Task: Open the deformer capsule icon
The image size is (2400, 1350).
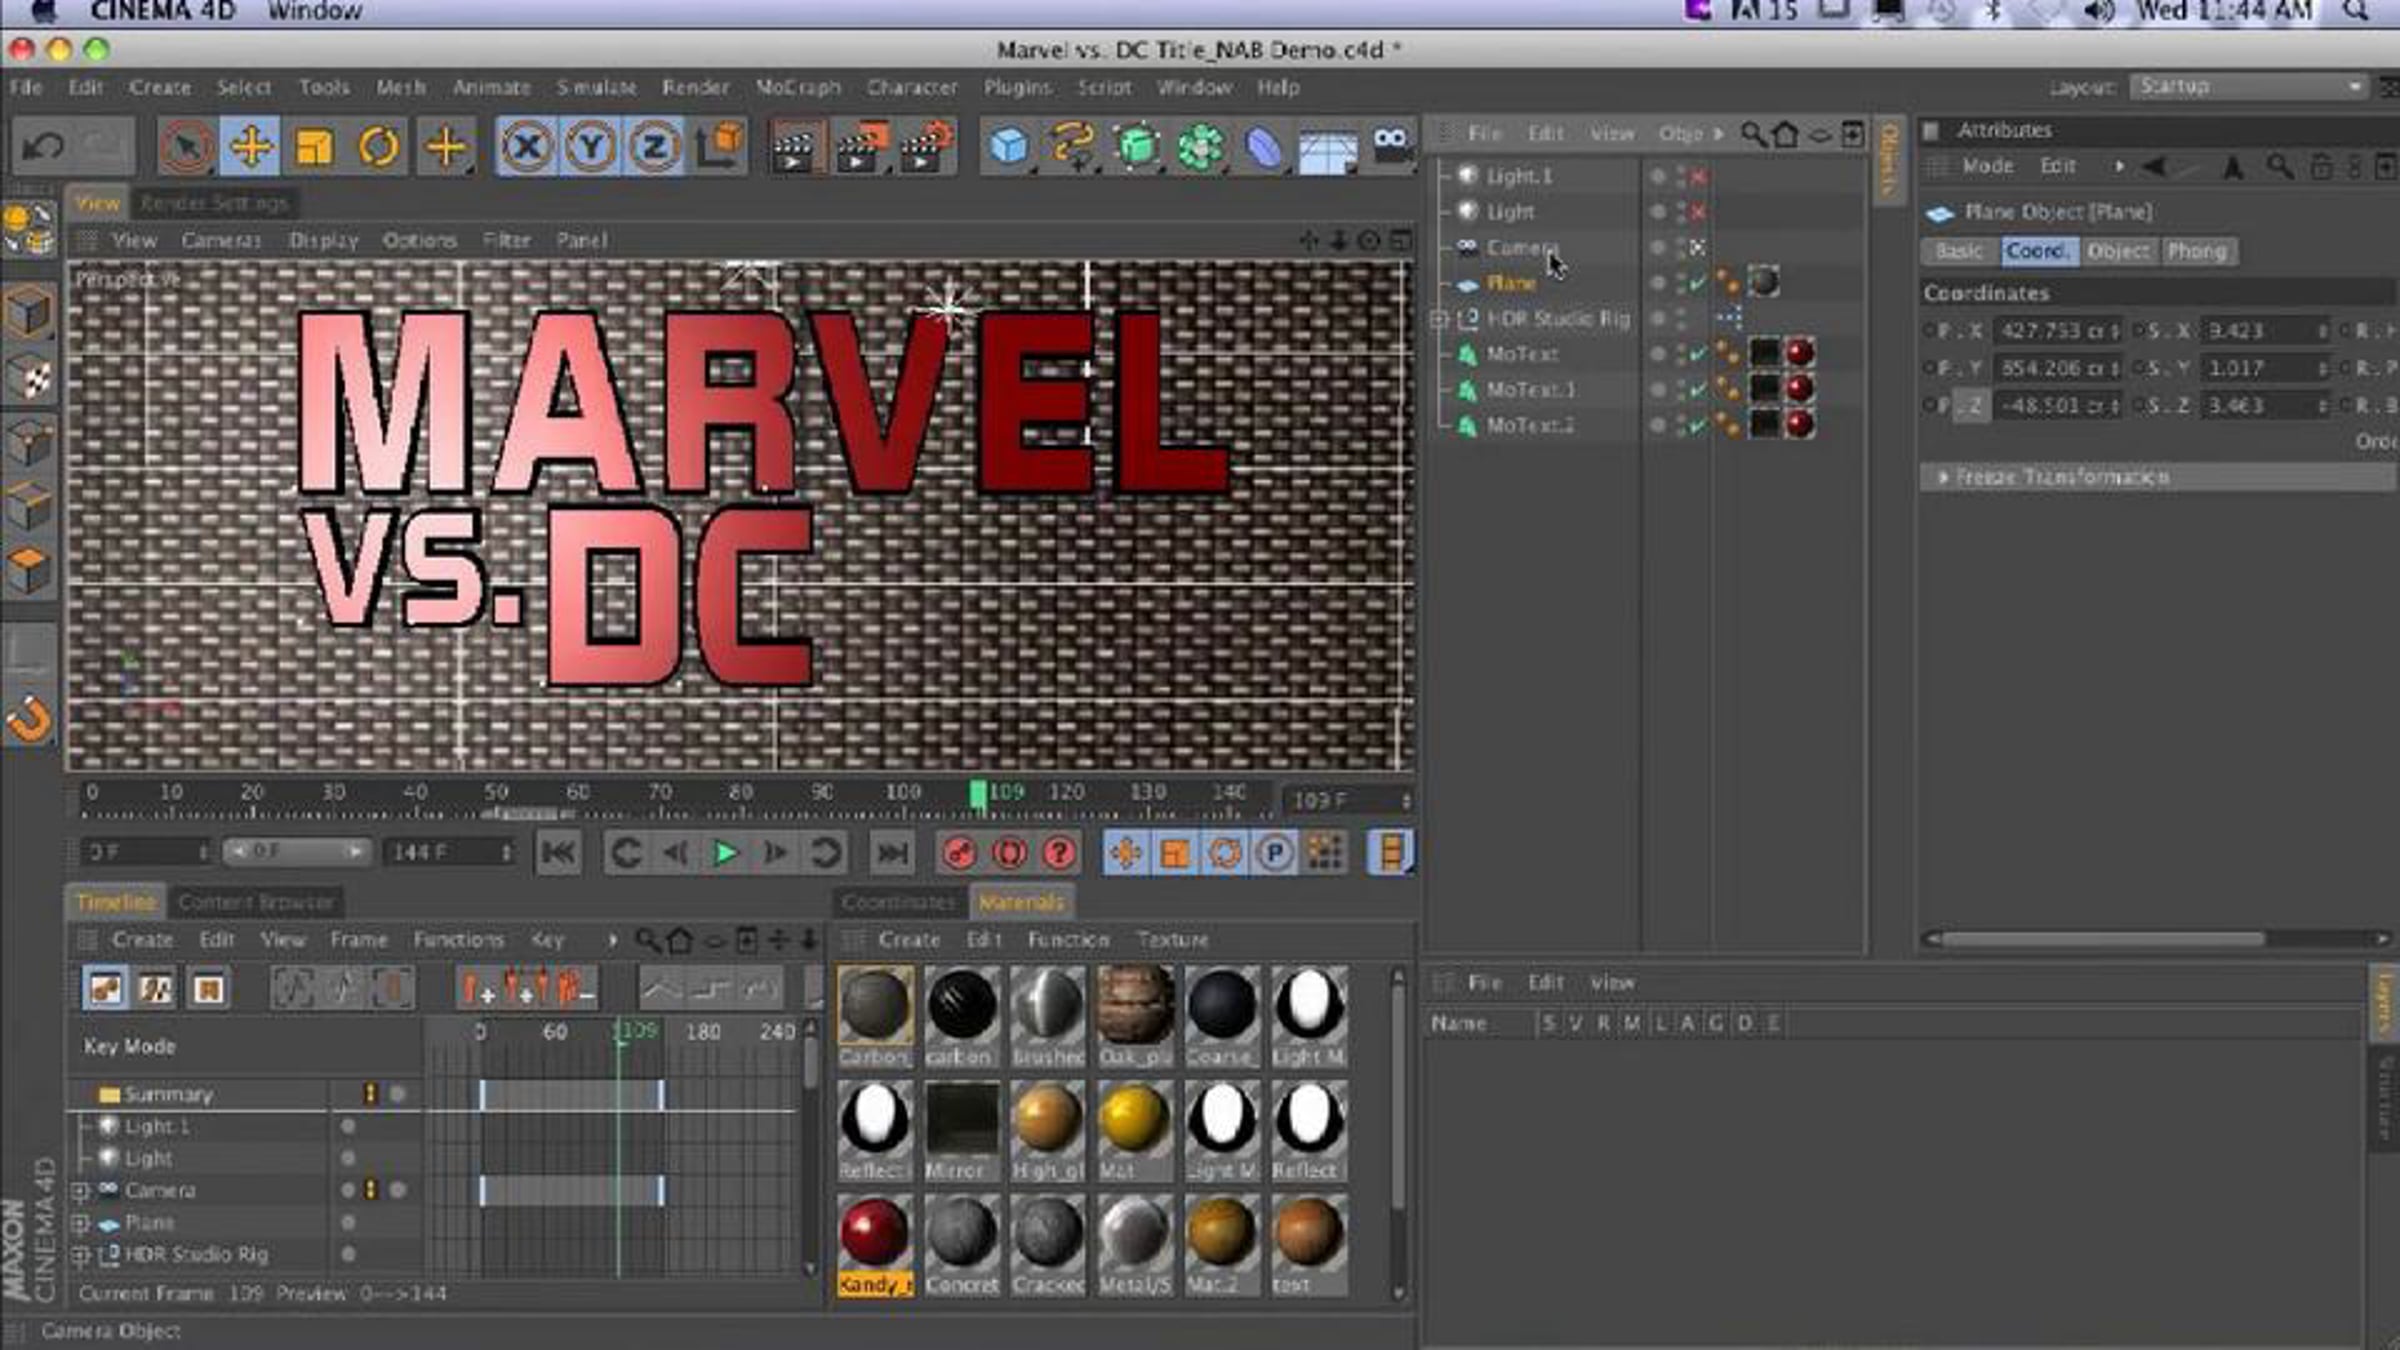Action: click(x=1264, y=147)
